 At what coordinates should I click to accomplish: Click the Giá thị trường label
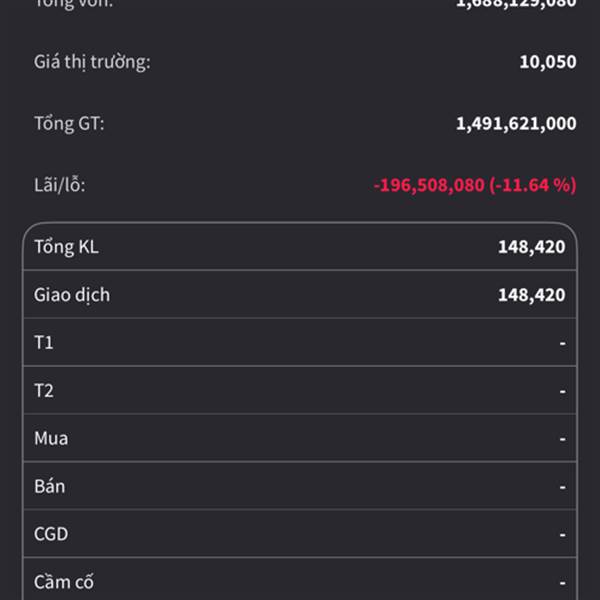[92, 62]
